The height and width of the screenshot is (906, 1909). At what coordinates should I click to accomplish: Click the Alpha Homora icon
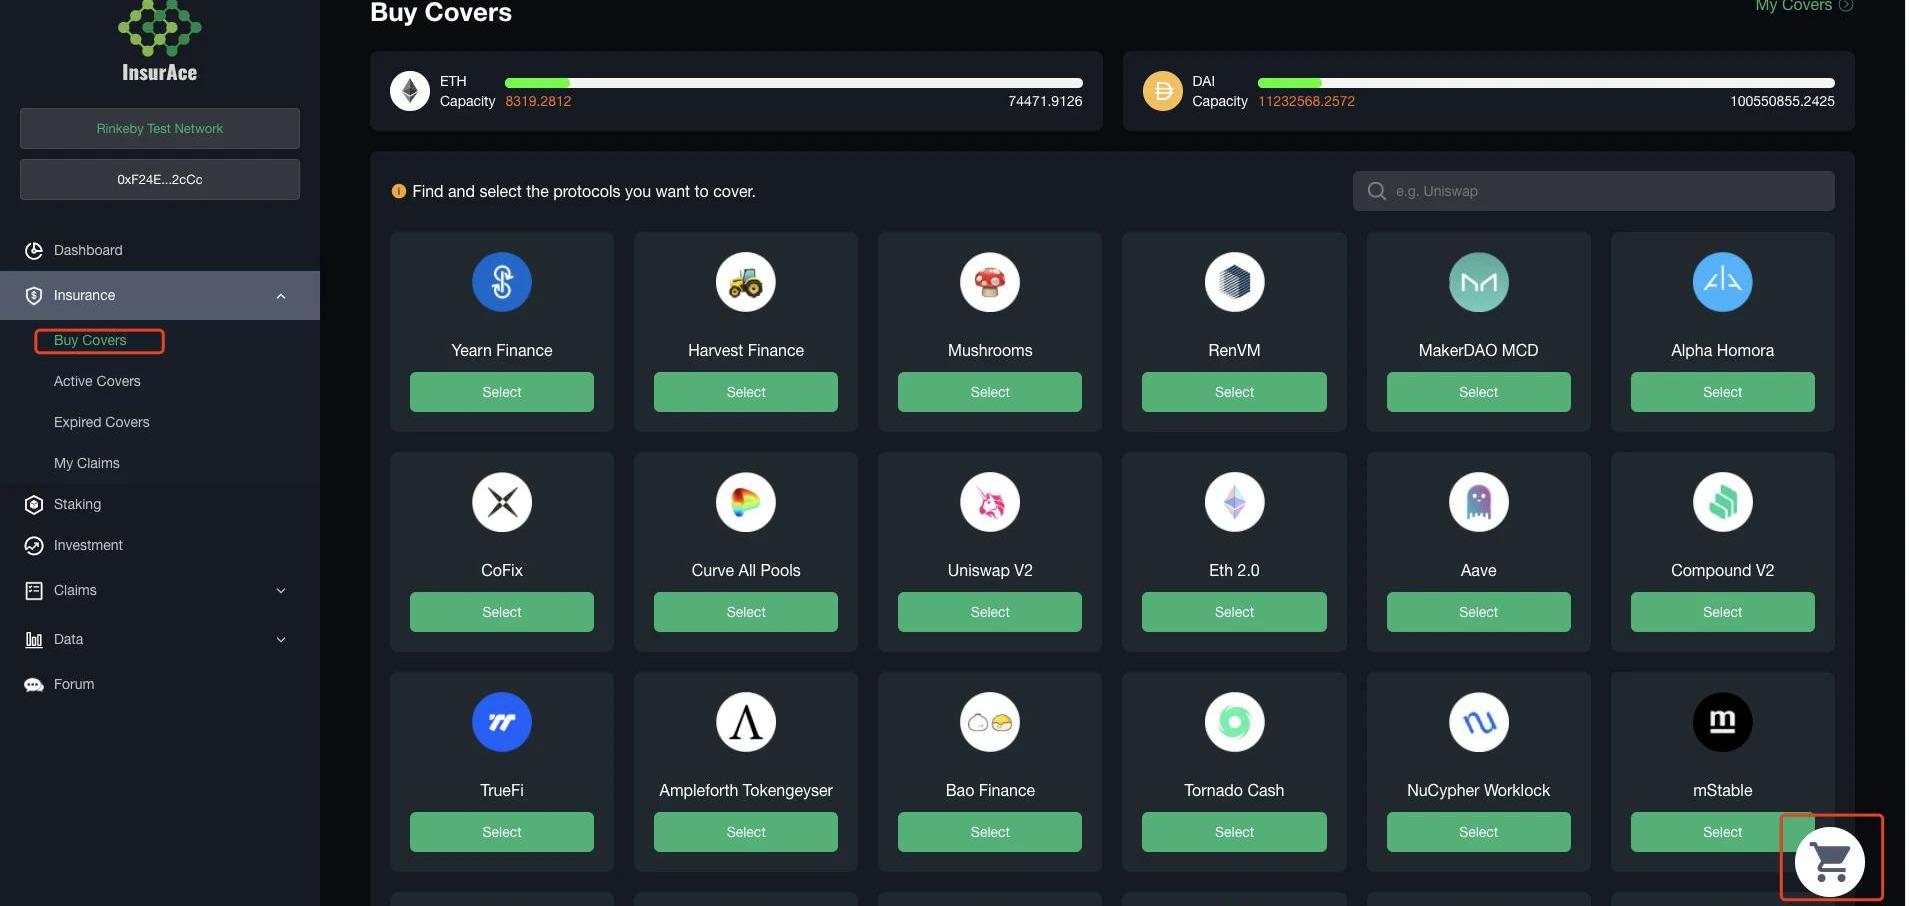(x=1722, y=282)
